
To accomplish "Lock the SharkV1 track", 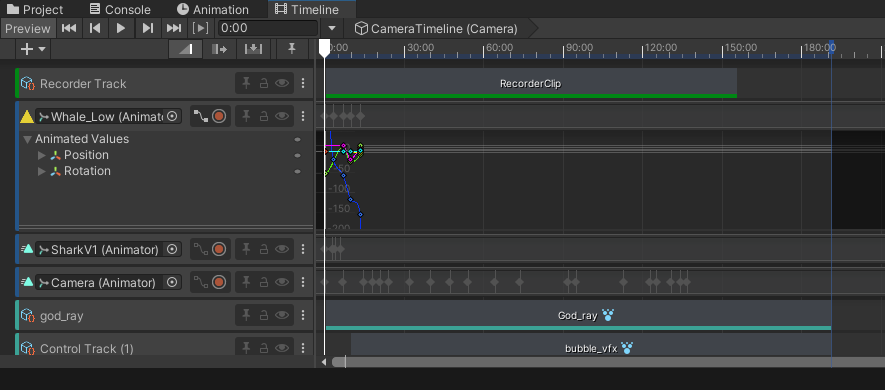I will tap(264, 249).
